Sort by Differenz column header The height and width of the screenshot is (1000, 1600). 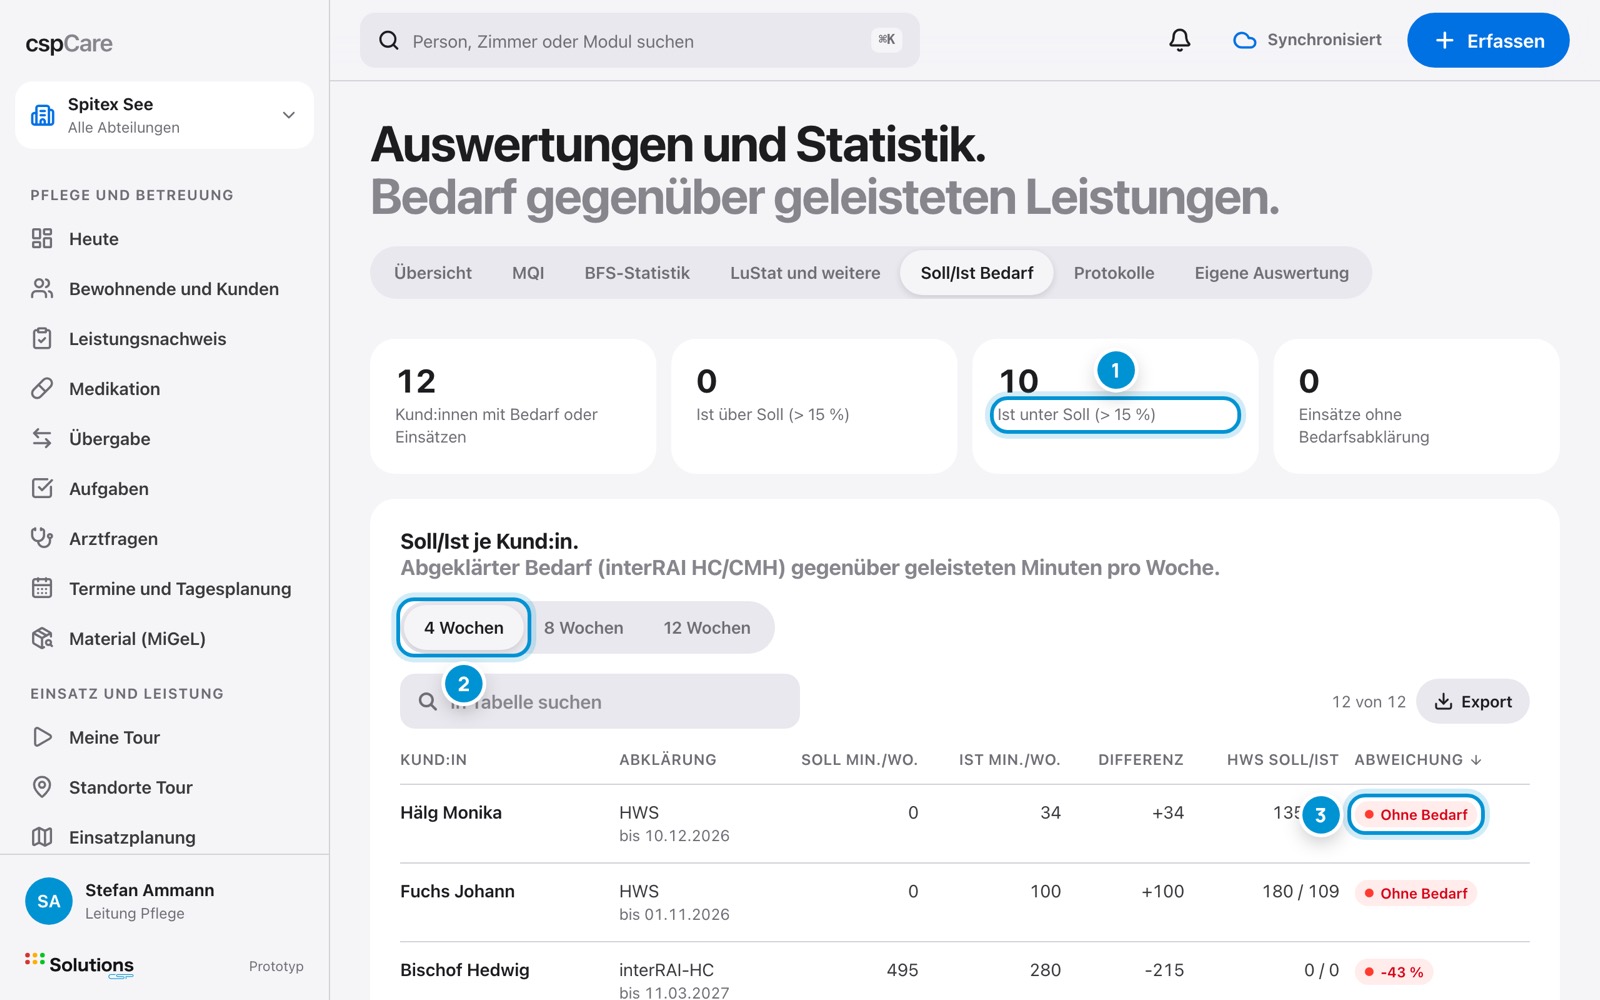(x=1141, y=760)
